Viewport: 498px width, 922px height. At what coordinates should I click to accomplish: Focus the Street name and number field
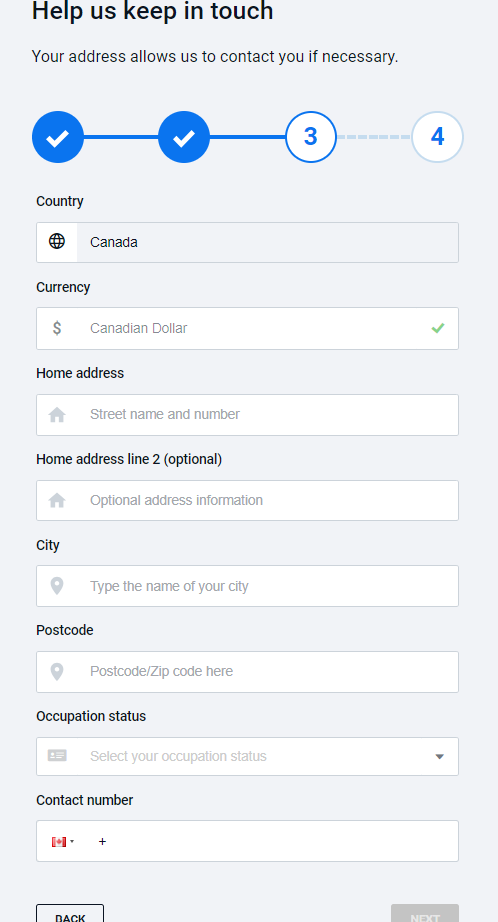[x=248, y=415]
